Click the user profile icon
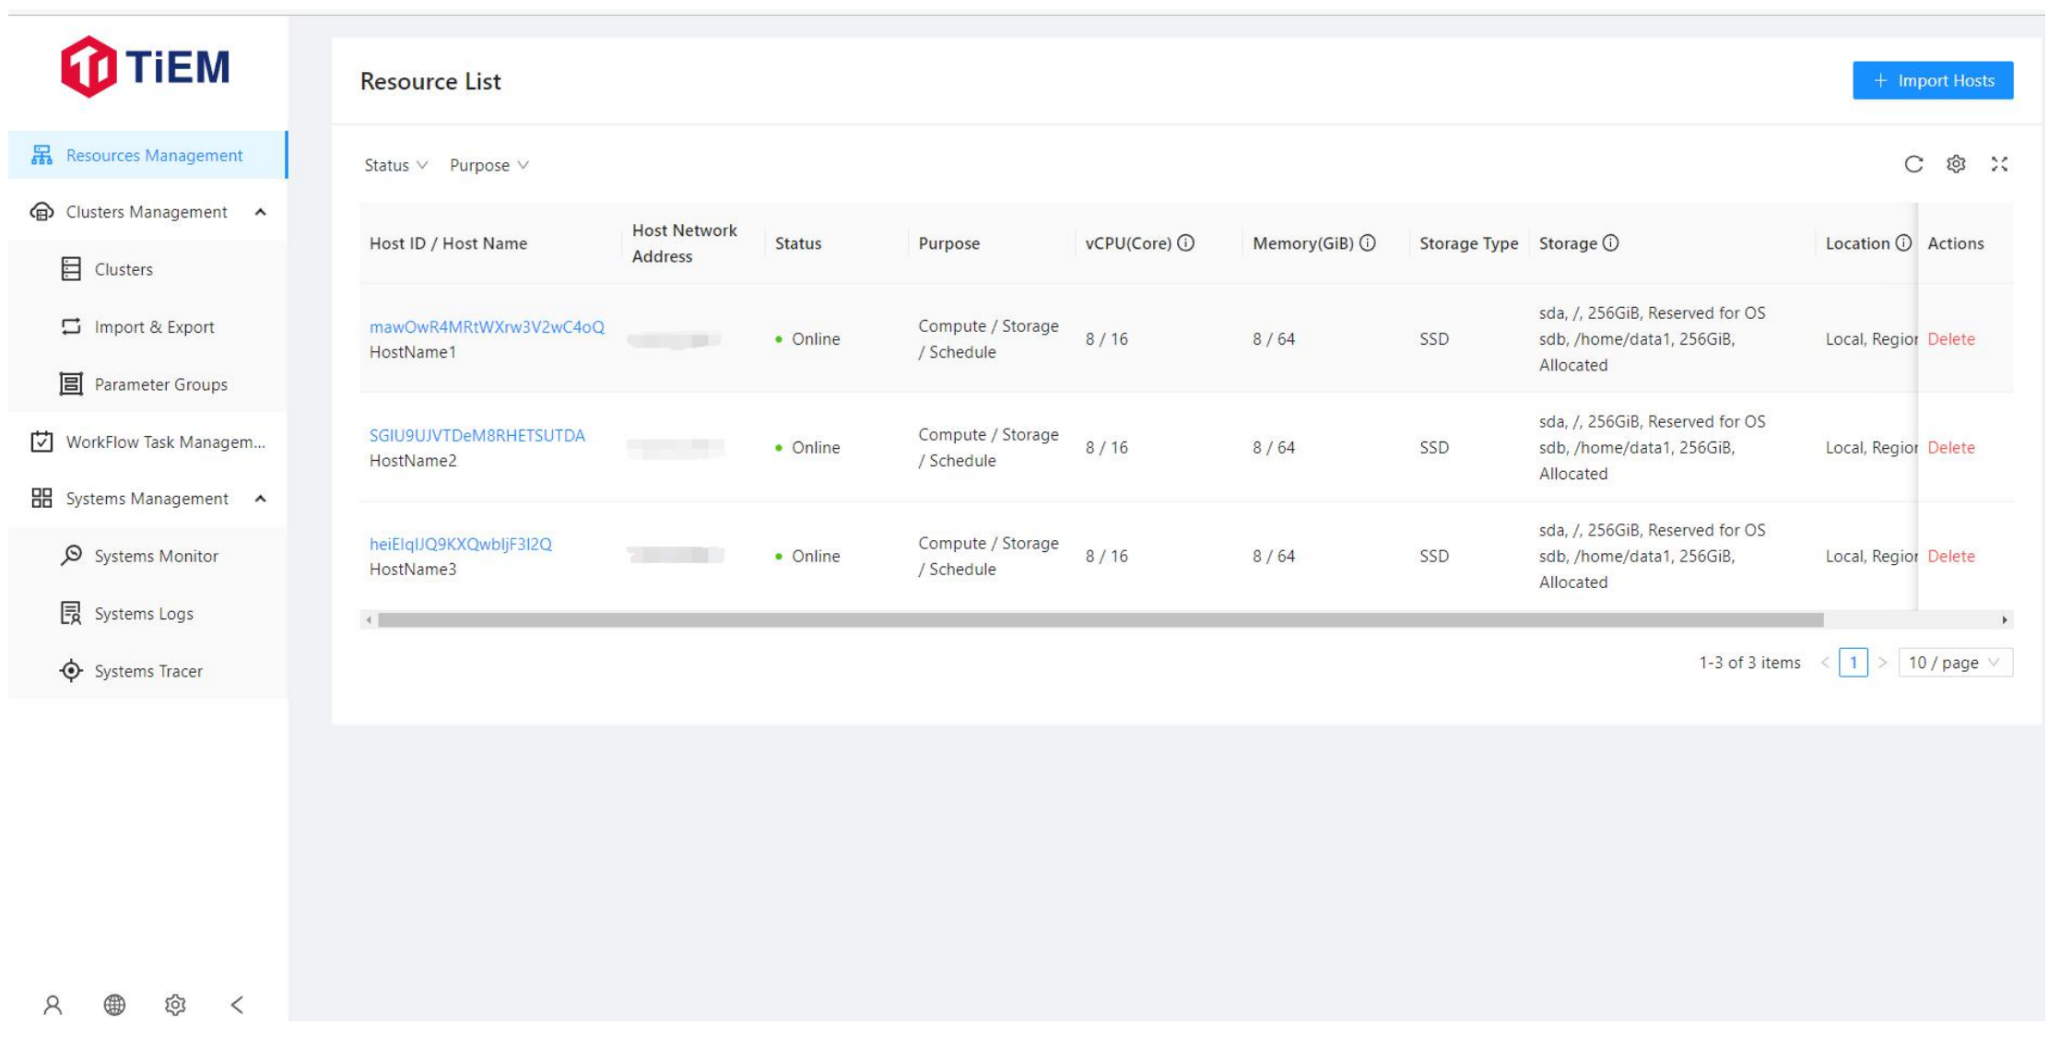Image resolution: width=2048 pixels, height=1040 pixels. pyautogui.click(x=53, y=1005)
